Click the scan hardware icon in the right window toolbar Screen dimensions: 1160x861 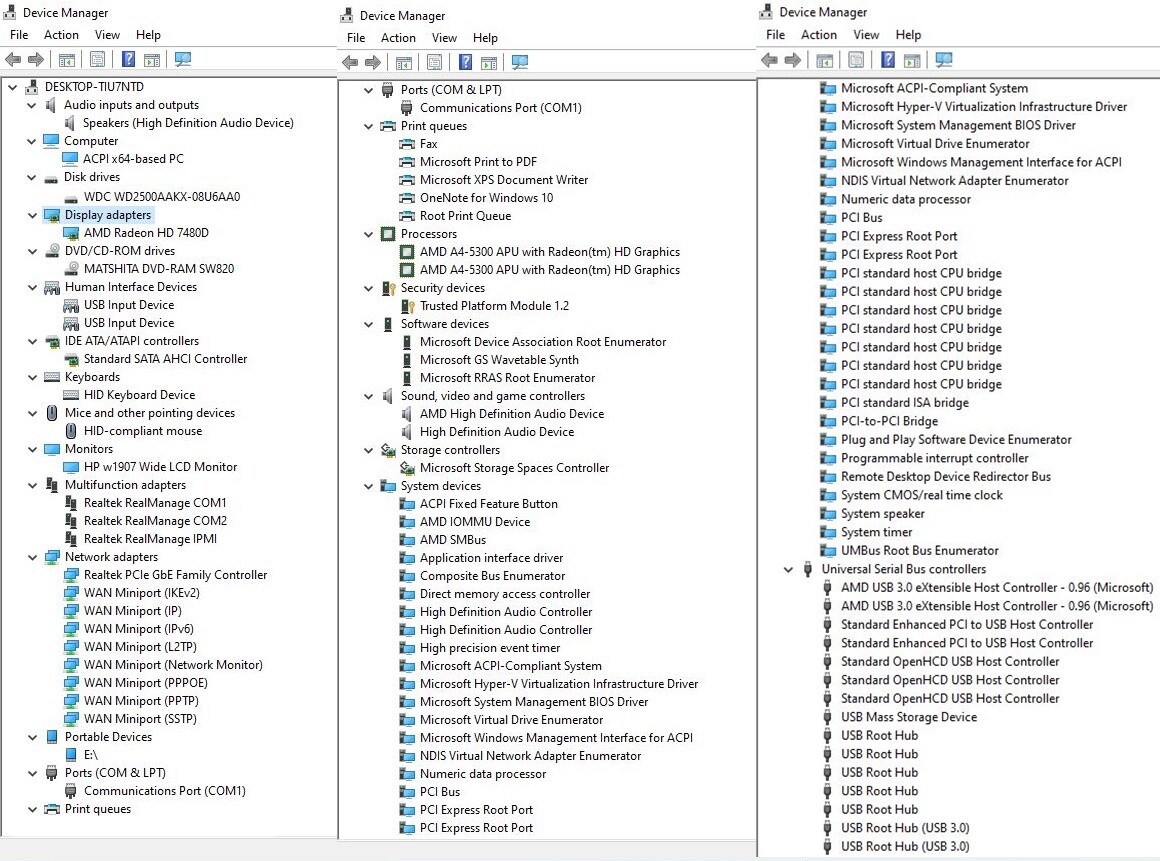tap(943, 60)
